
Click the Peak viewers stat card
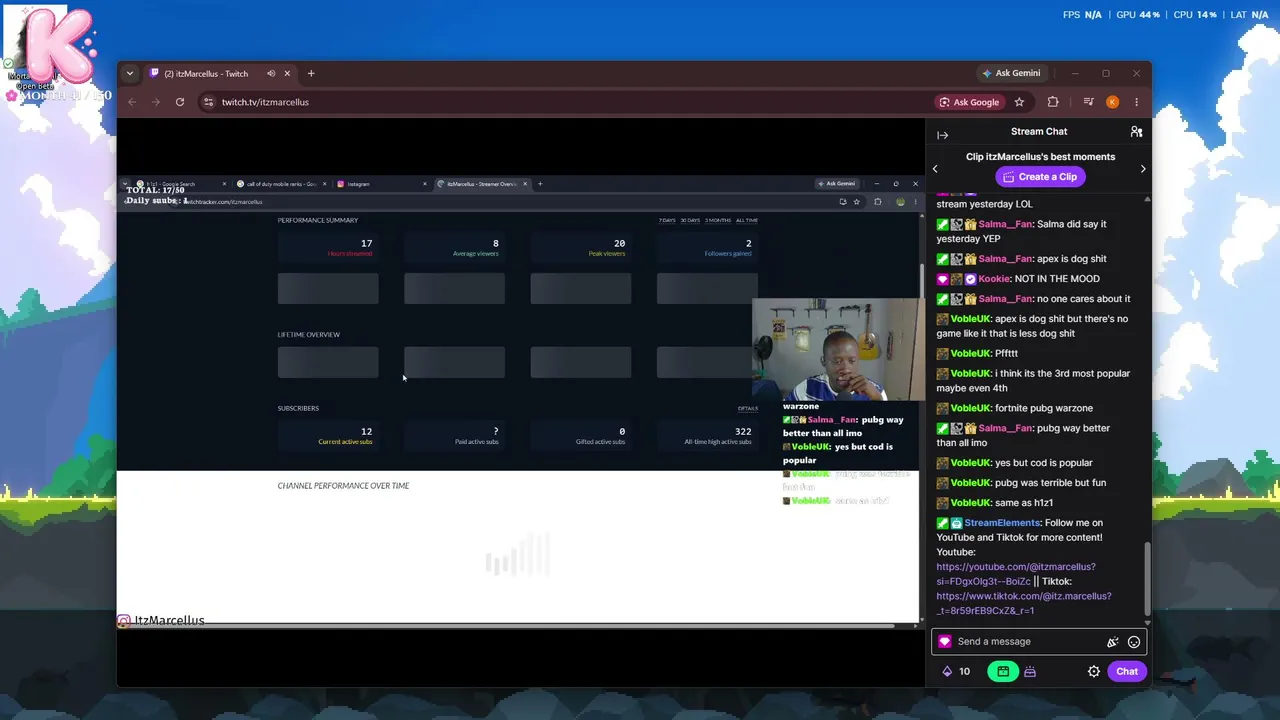coord(580,248)
